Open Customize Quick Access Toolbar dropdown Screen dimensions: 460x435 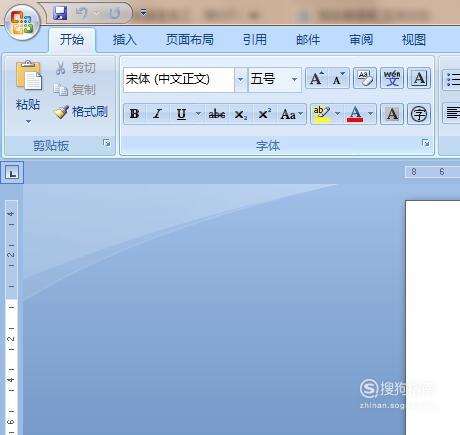coord(143,13)
